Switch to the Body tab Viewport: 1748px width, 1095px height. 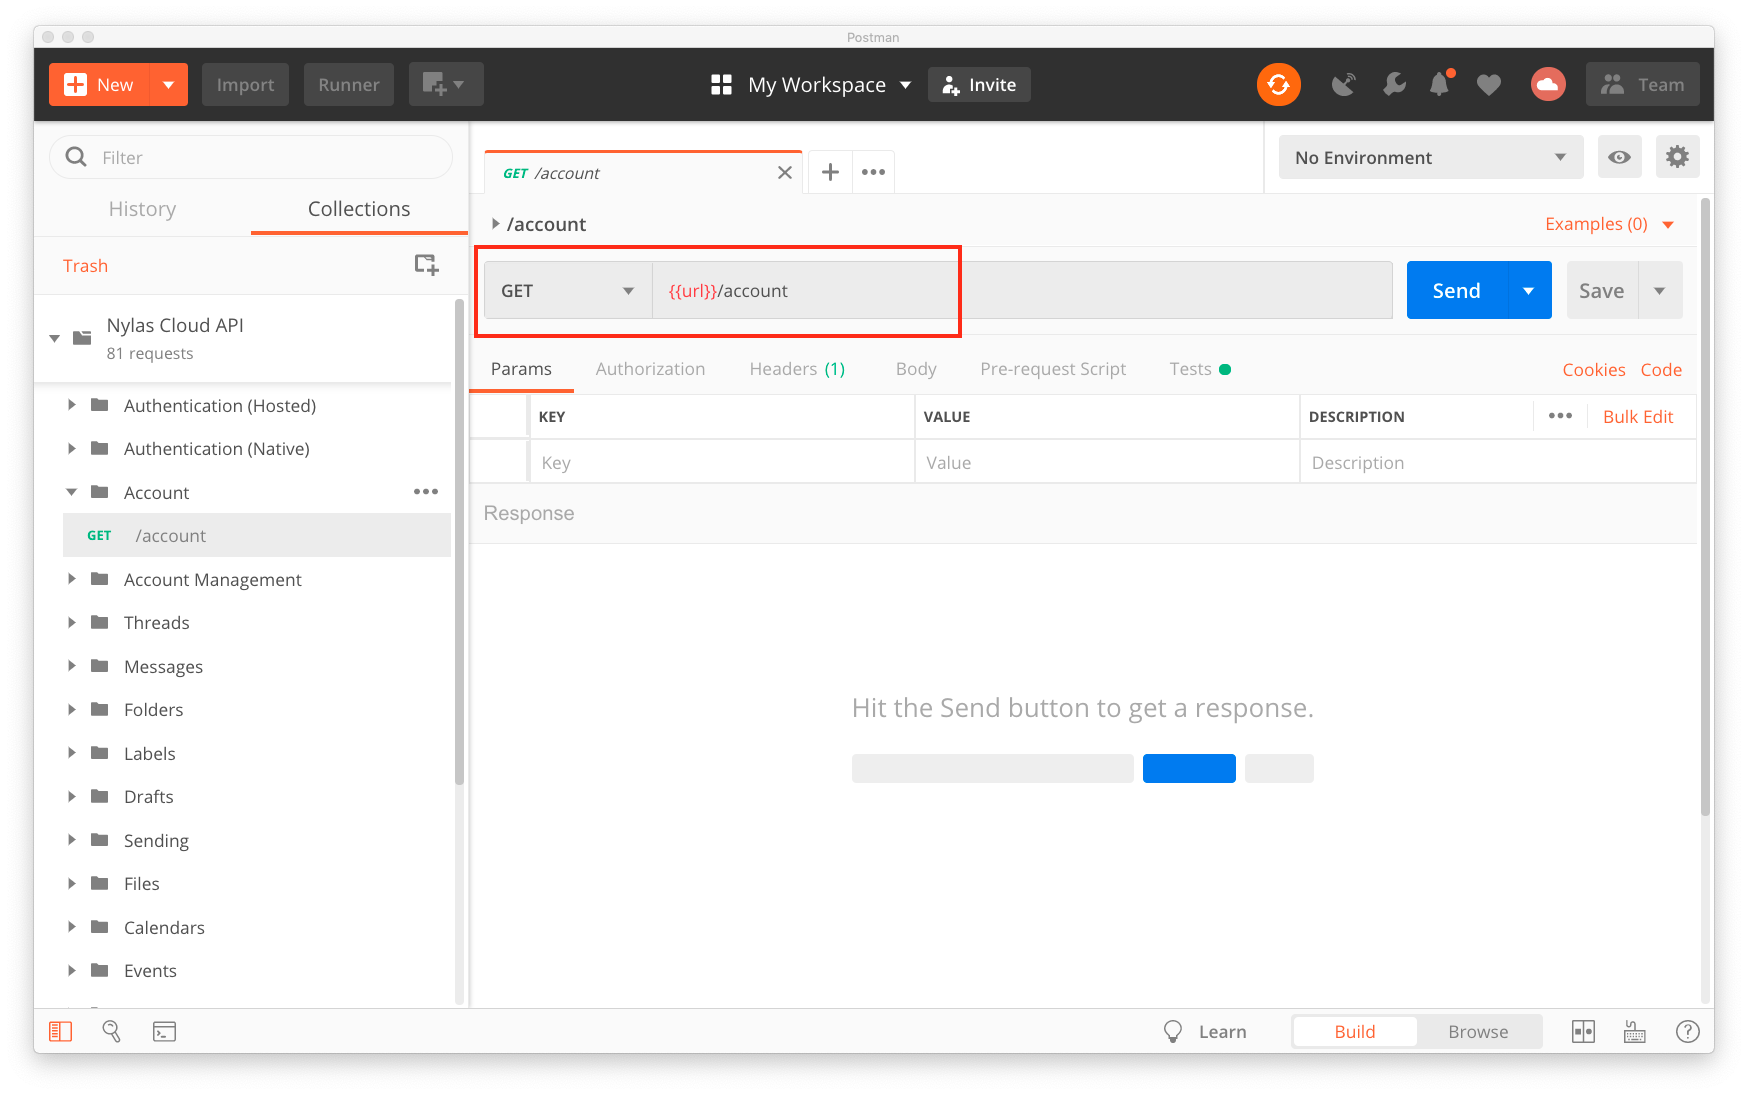916,369
